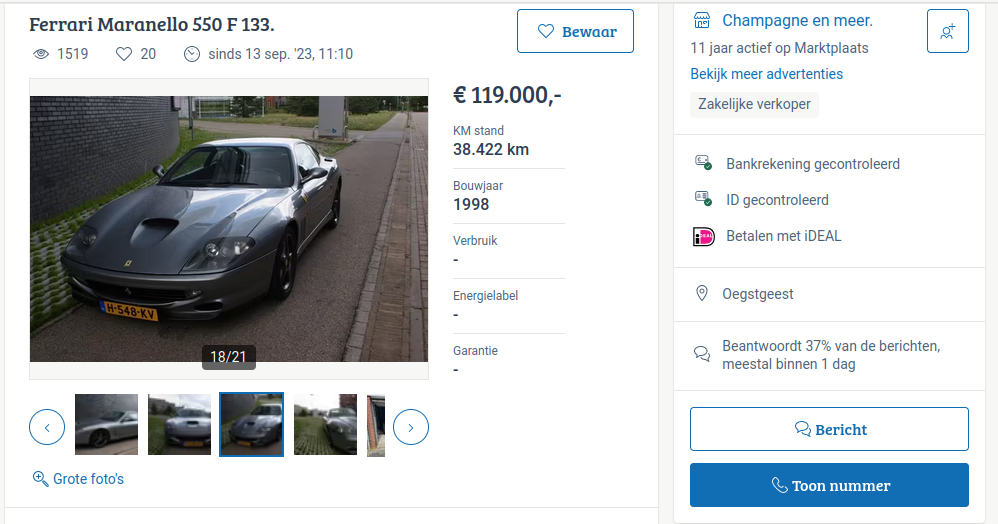
Task: Show the next photo thumbnails
Action: [411, 427]
